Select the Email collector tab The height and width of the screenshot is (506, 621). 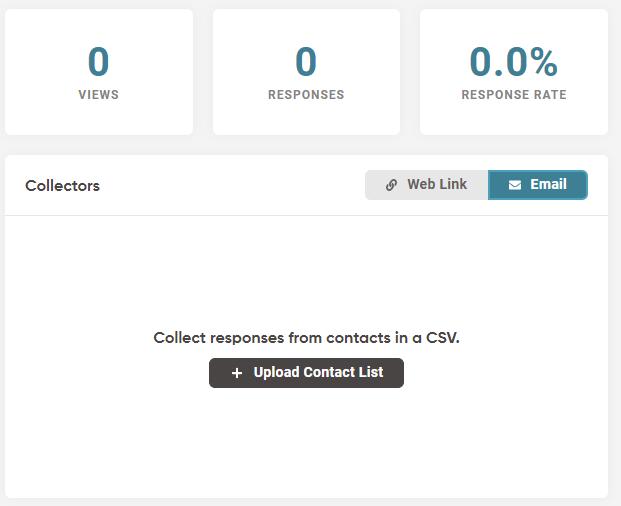538,185
